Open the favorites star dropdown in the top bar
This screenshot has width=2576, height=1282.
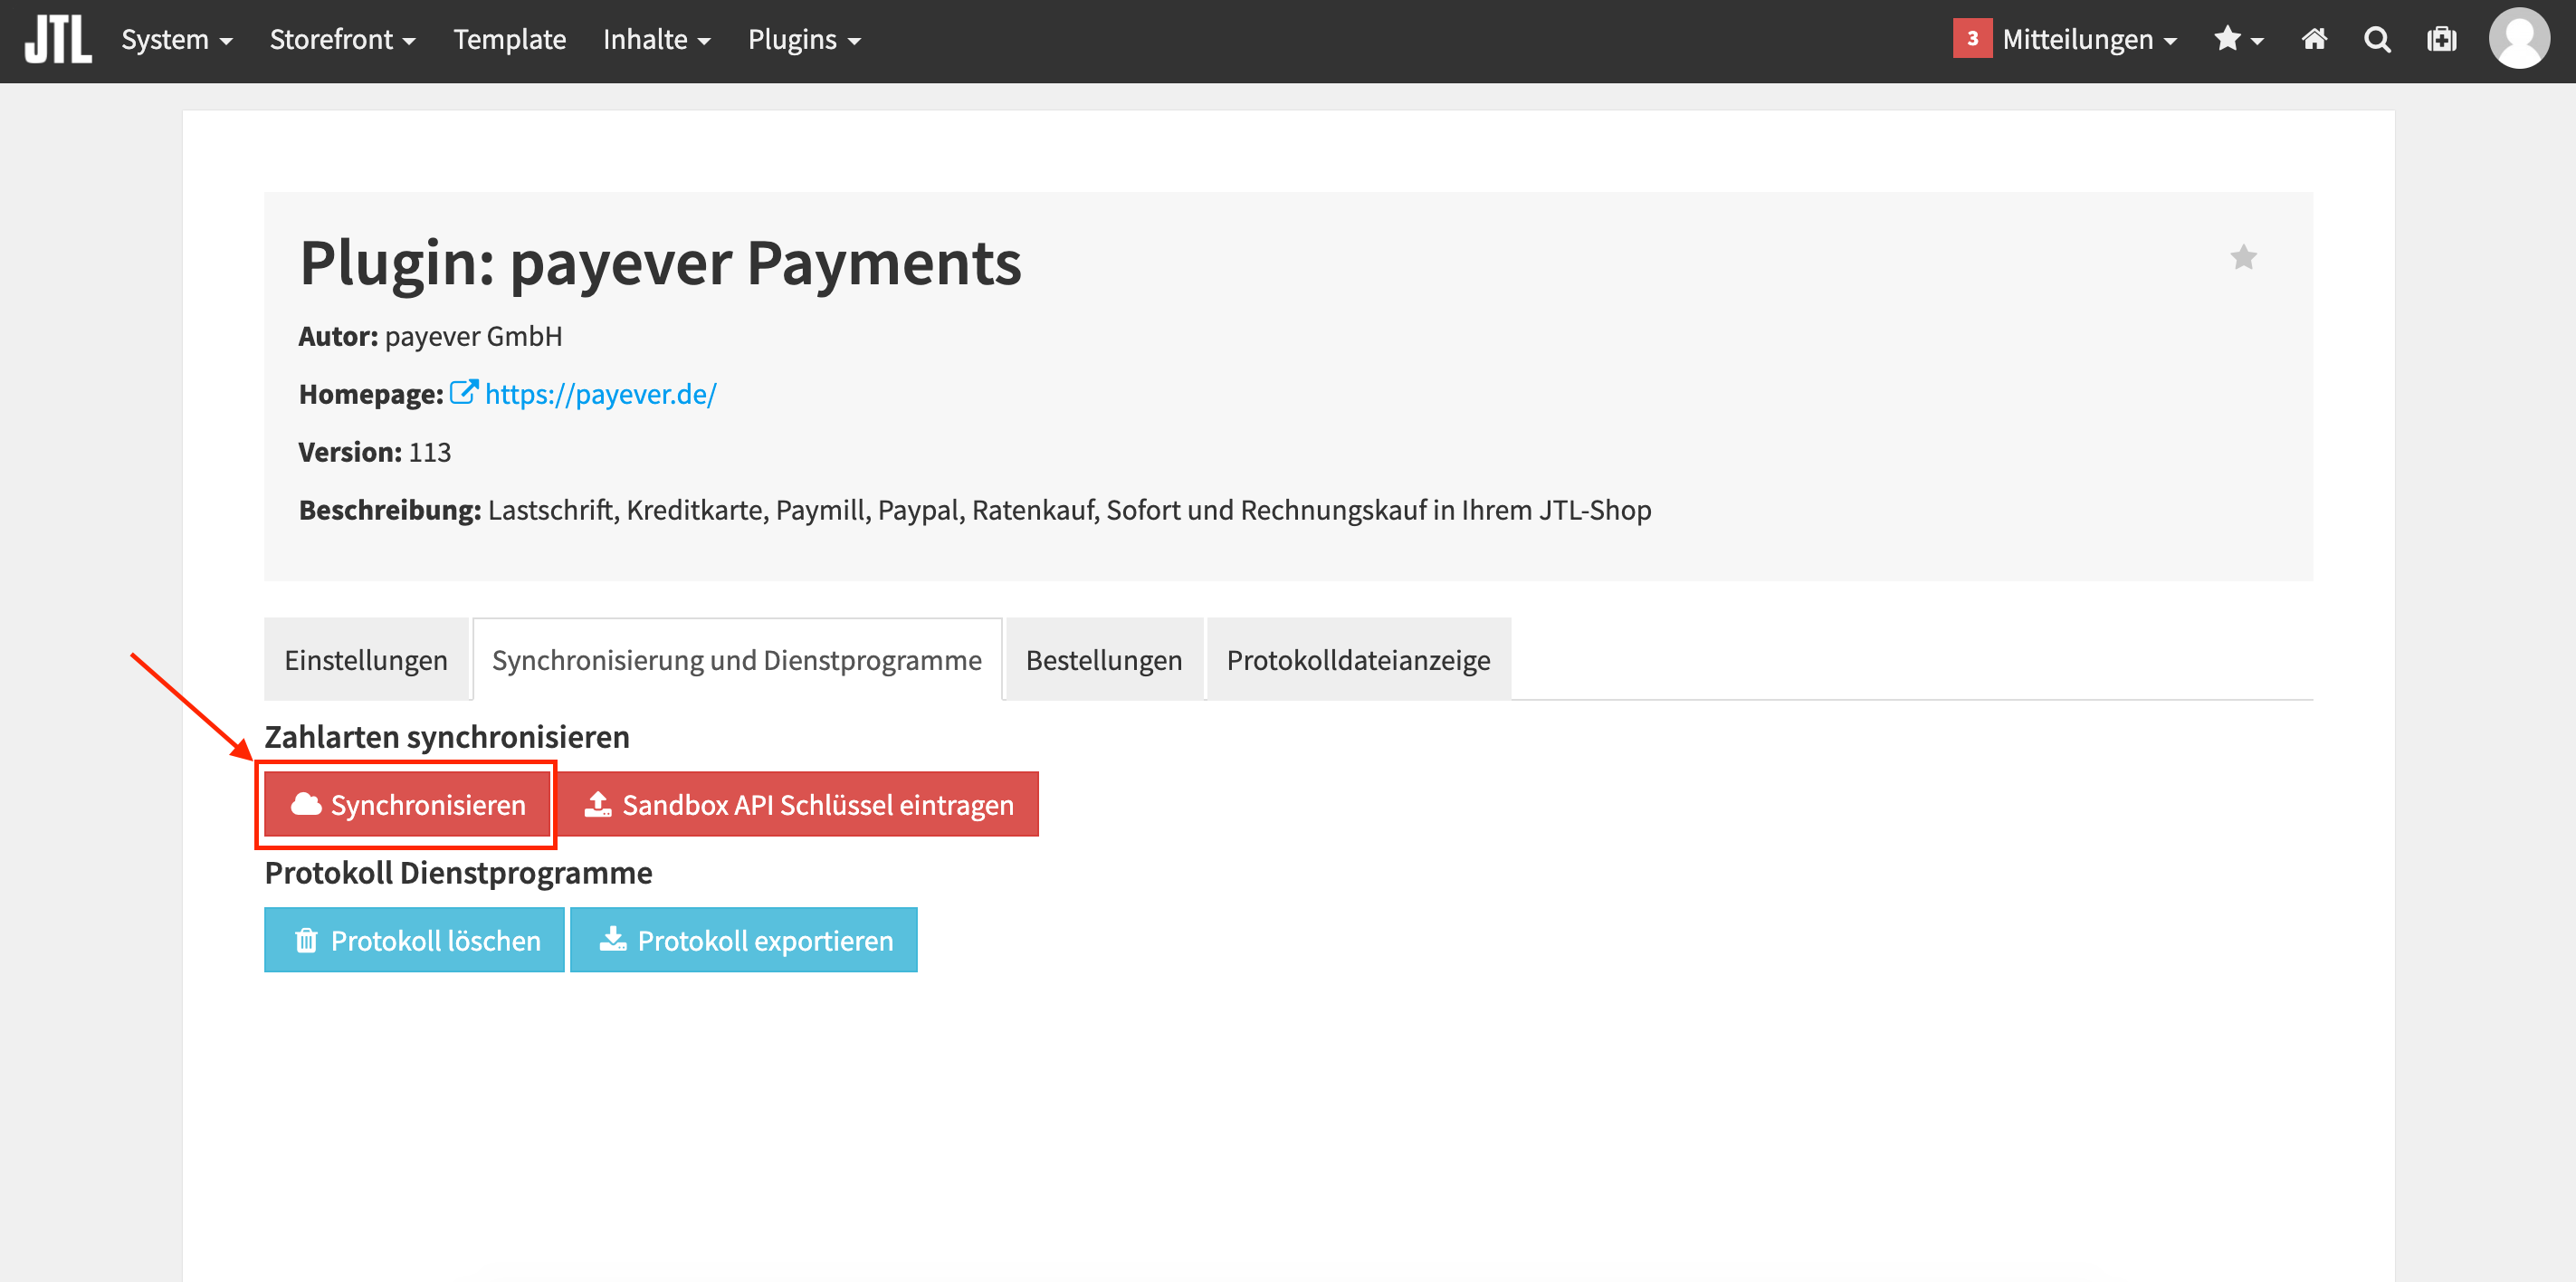click(2238, 40)
